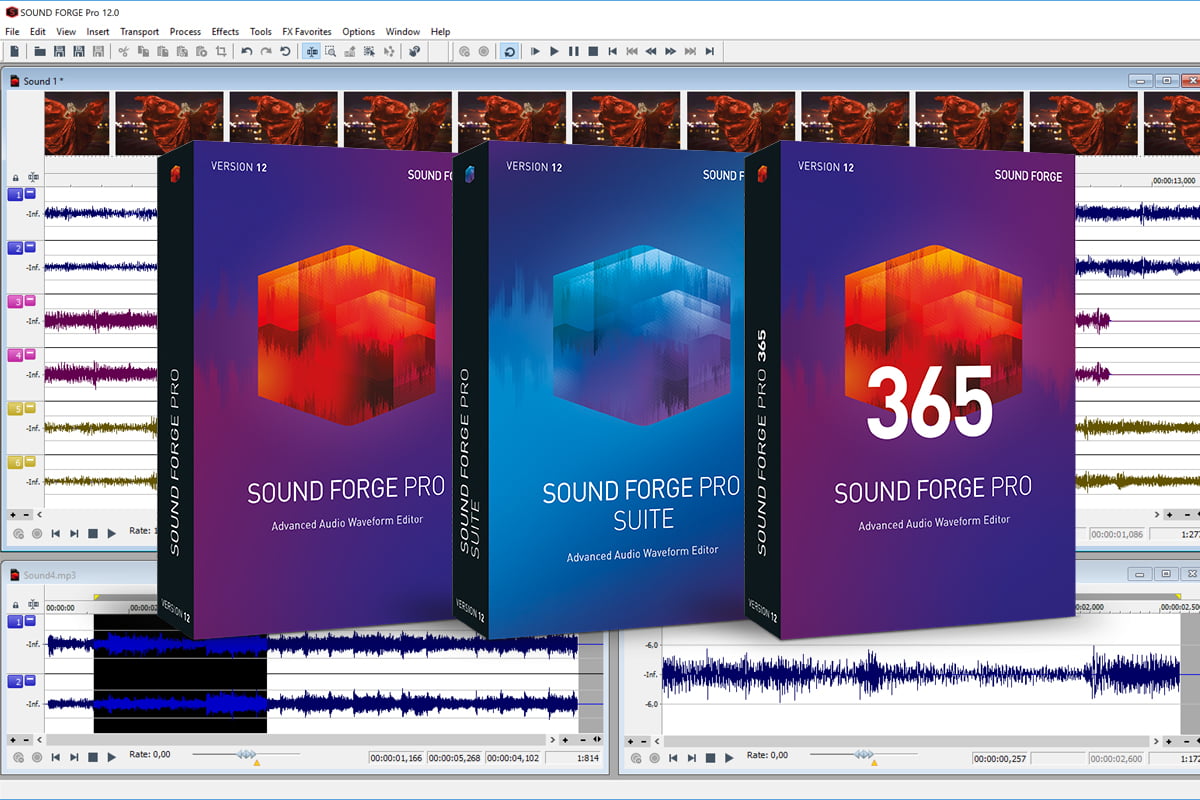
Task: Open the Process menu
Action: 185,32
